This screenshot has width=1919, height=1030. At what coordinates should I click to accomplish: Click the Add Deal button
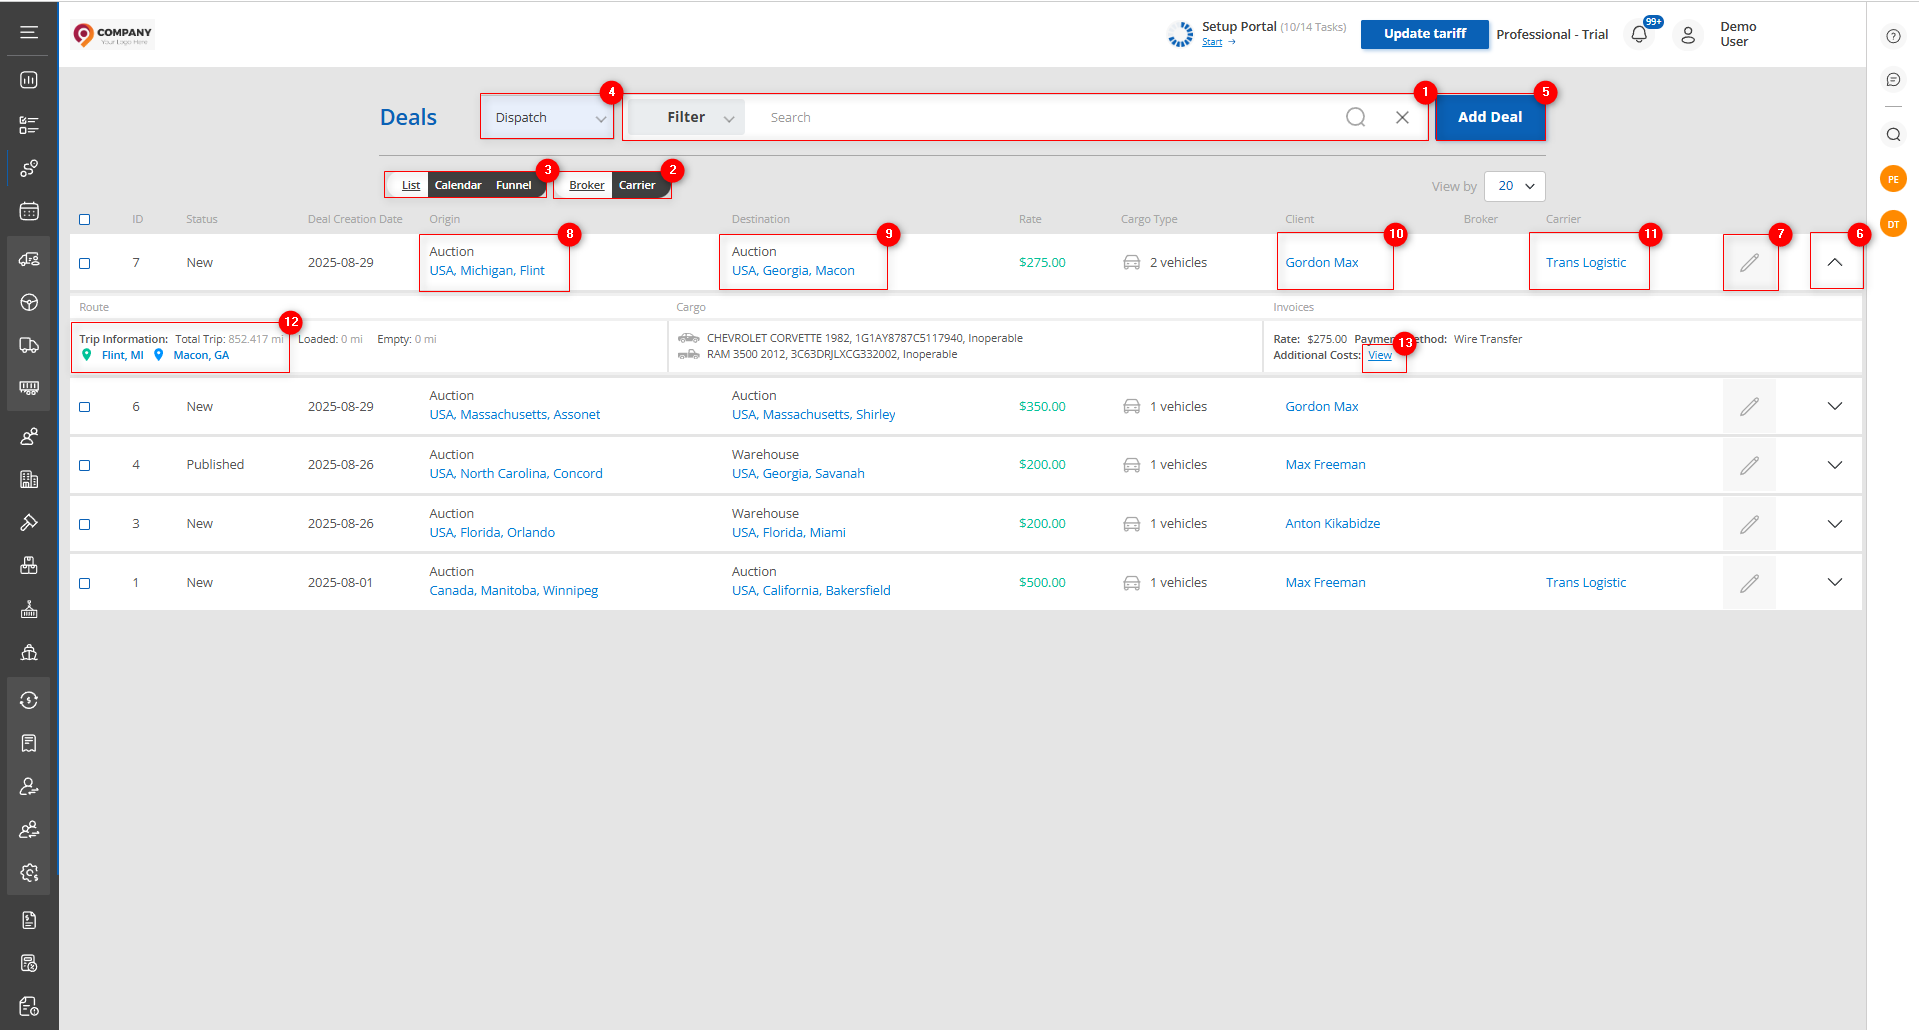1489,118
